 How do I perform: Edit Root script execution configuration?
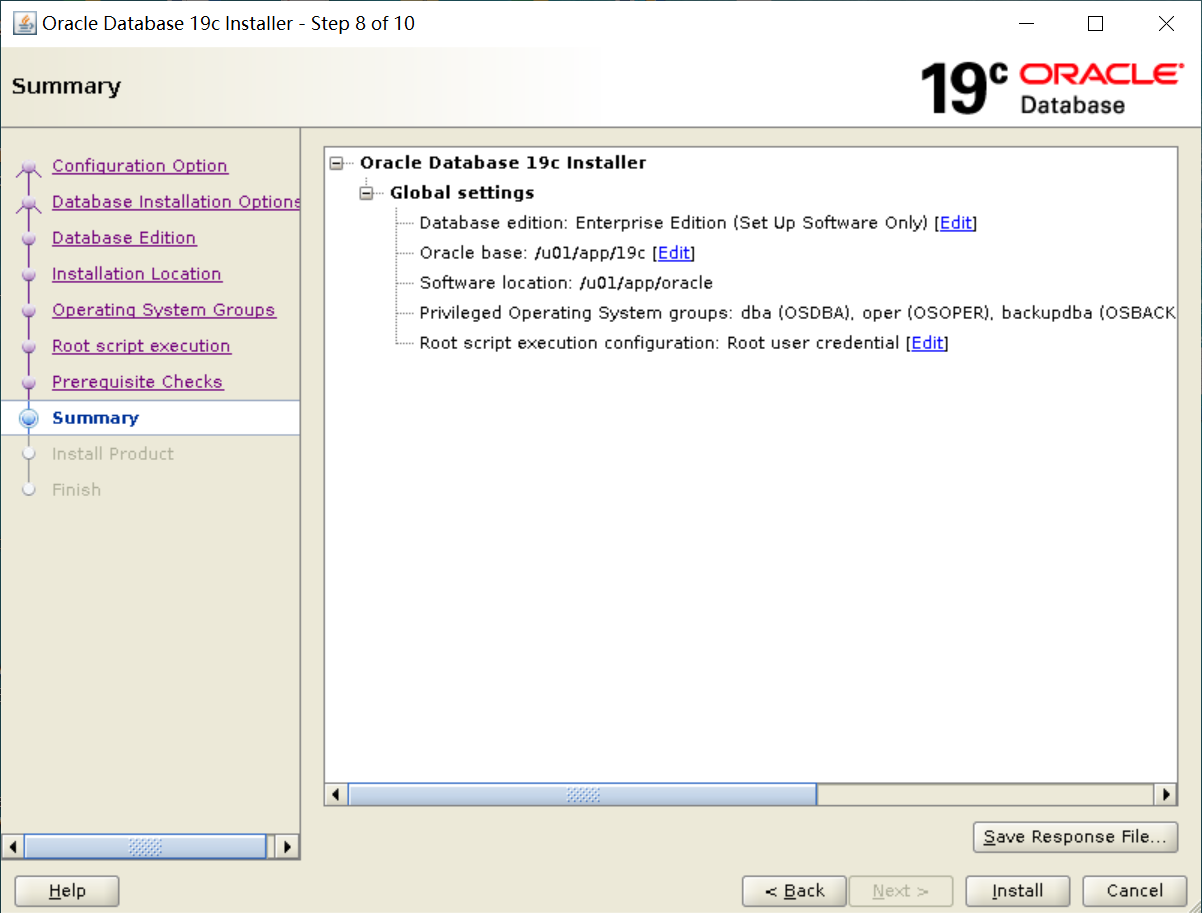tap(927, 343)
